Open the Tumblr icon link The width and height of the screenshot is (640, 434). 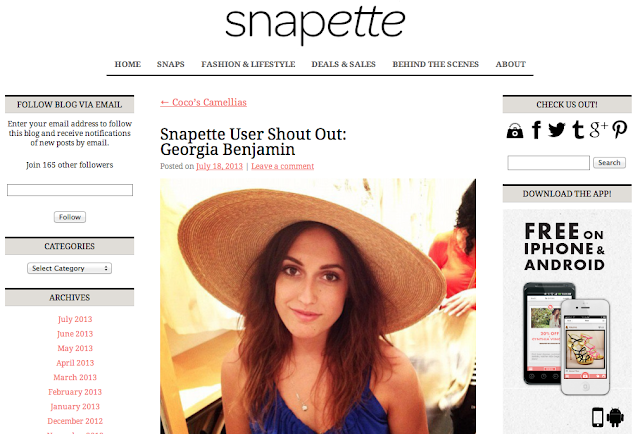[x=578, y=130]
